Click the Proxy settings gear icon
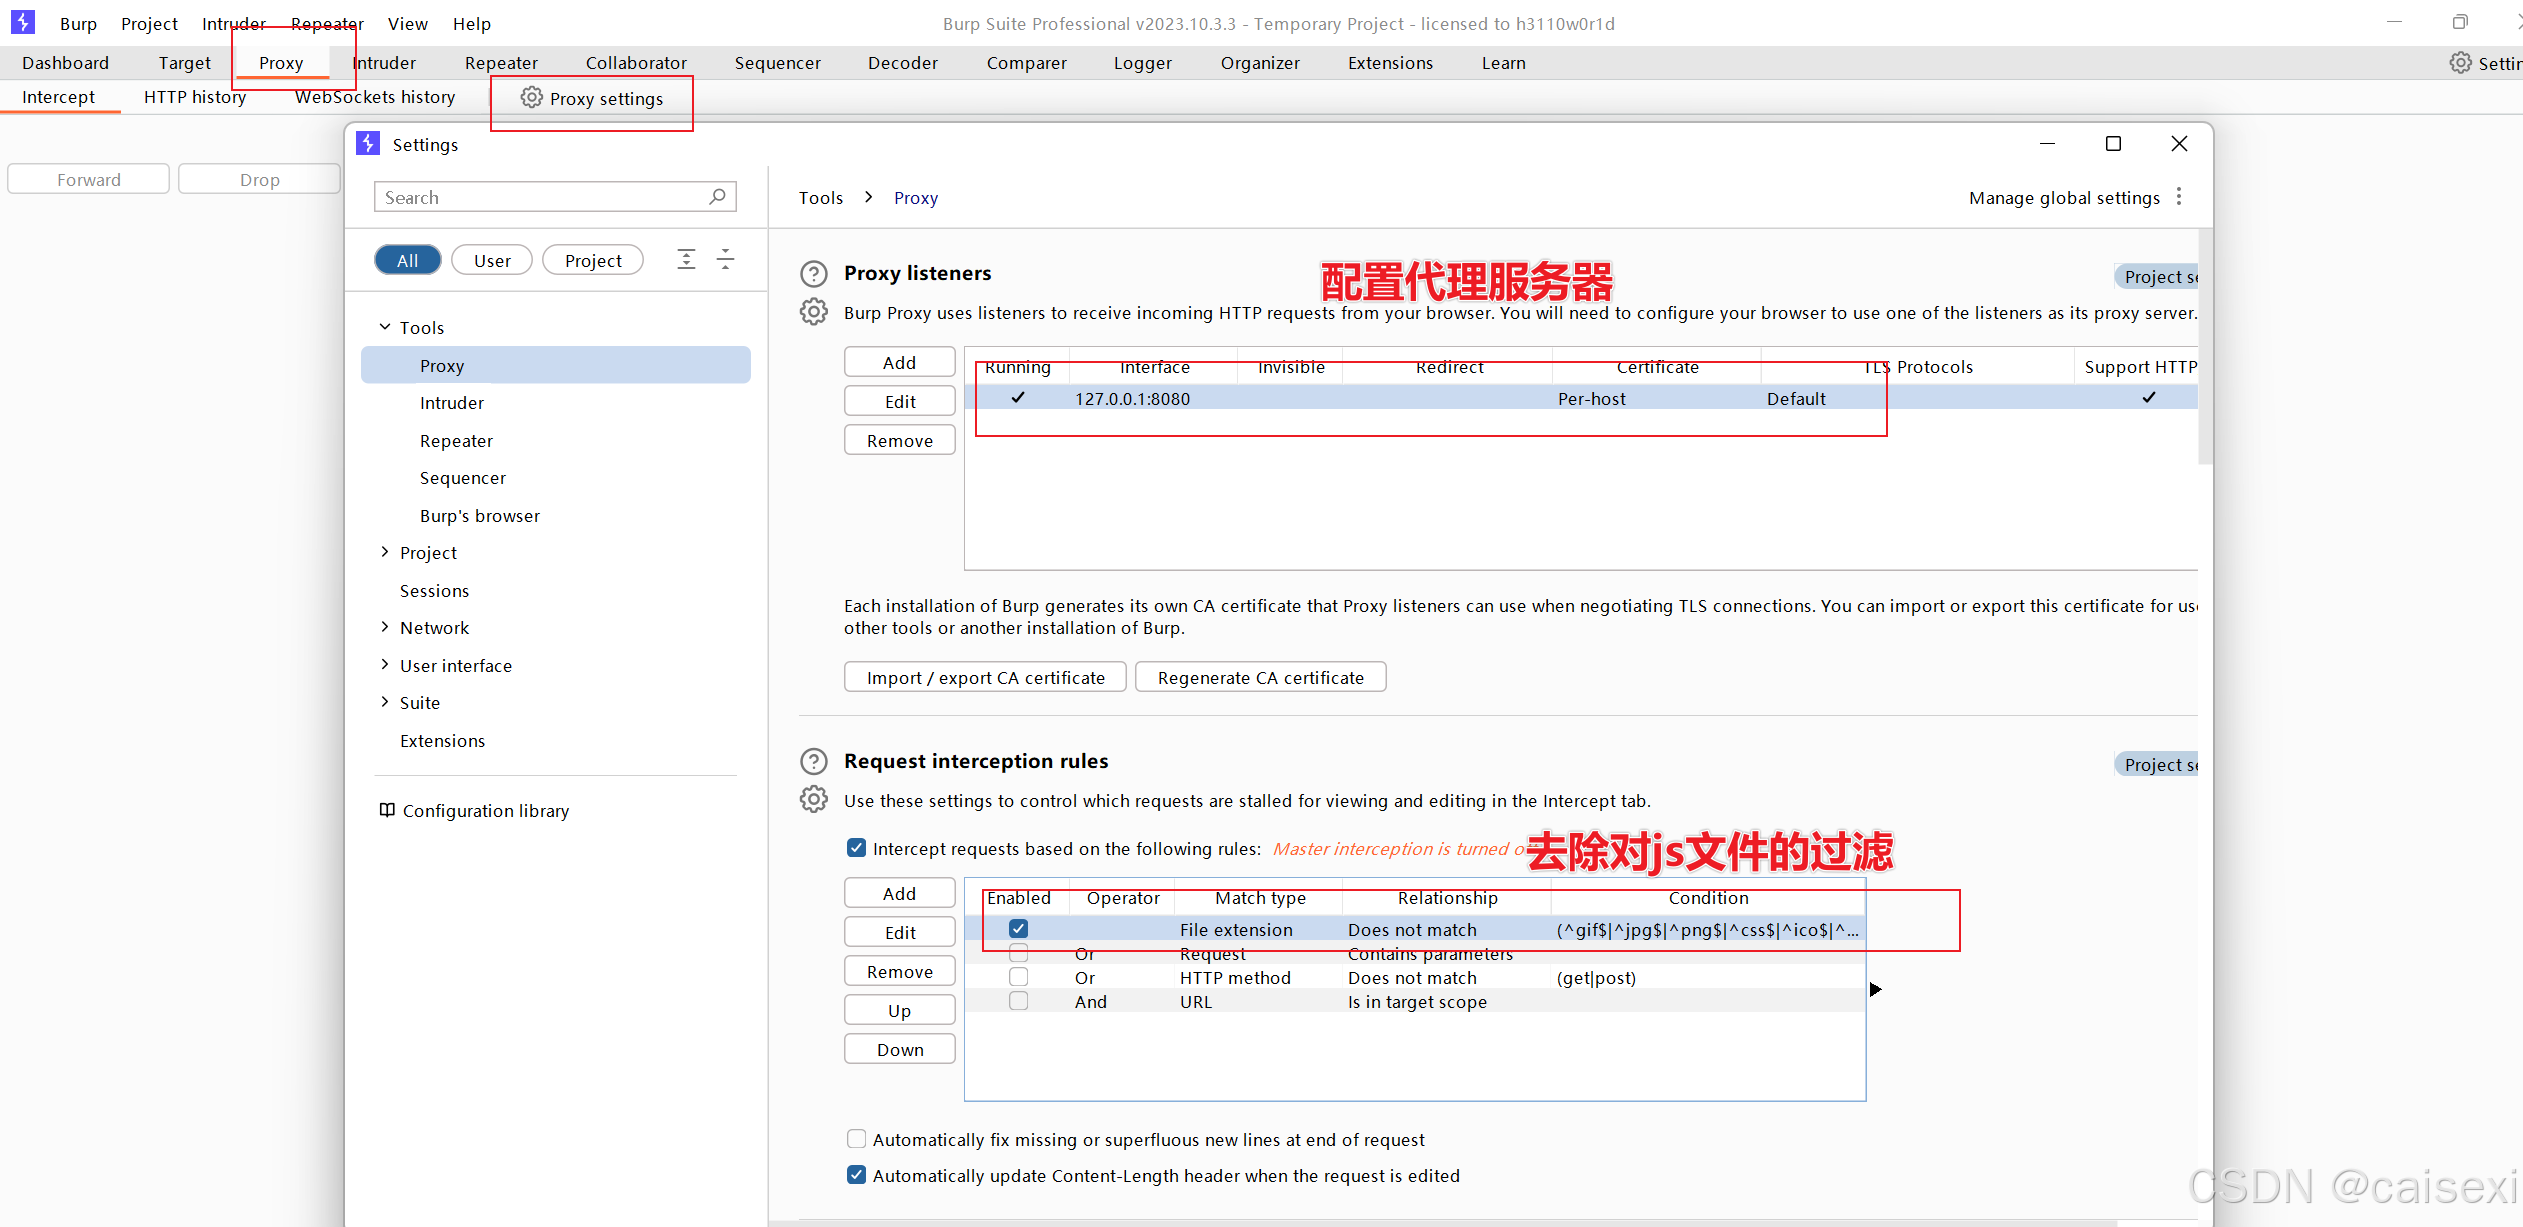Image resolution: width=2523 pixels, height=1227 pixels. coord(532,97)
